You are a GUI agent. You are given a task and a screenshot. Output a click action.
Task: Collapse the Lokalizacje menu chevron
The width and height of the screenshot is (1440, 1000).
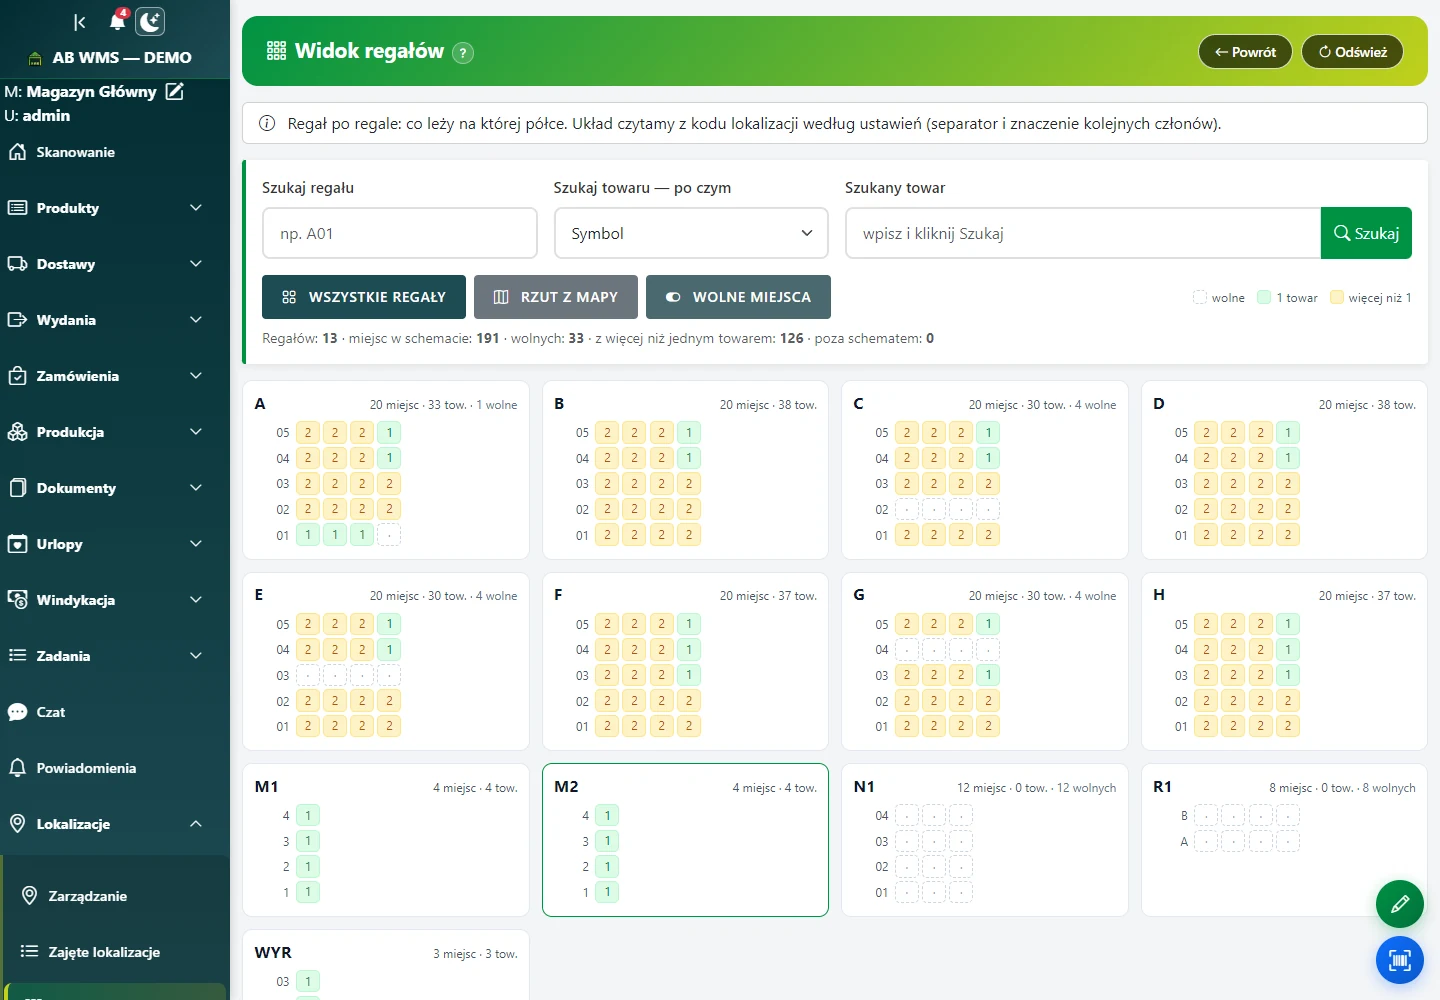[x=196, y=824]
